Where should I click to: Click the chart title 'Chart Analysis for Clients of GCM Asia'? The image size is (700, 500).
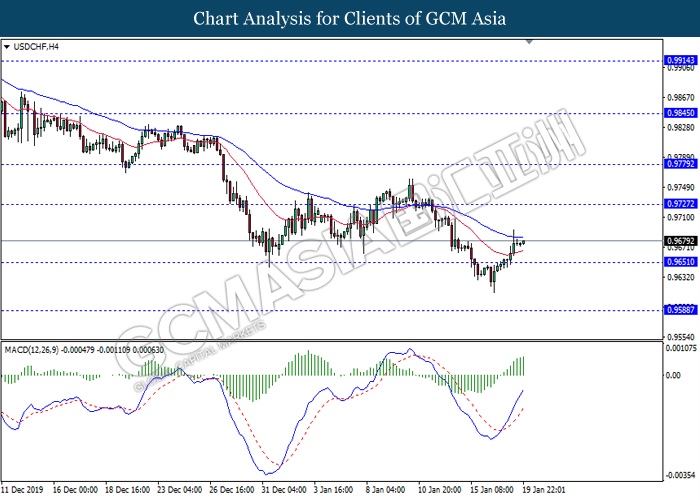[350, 18]
